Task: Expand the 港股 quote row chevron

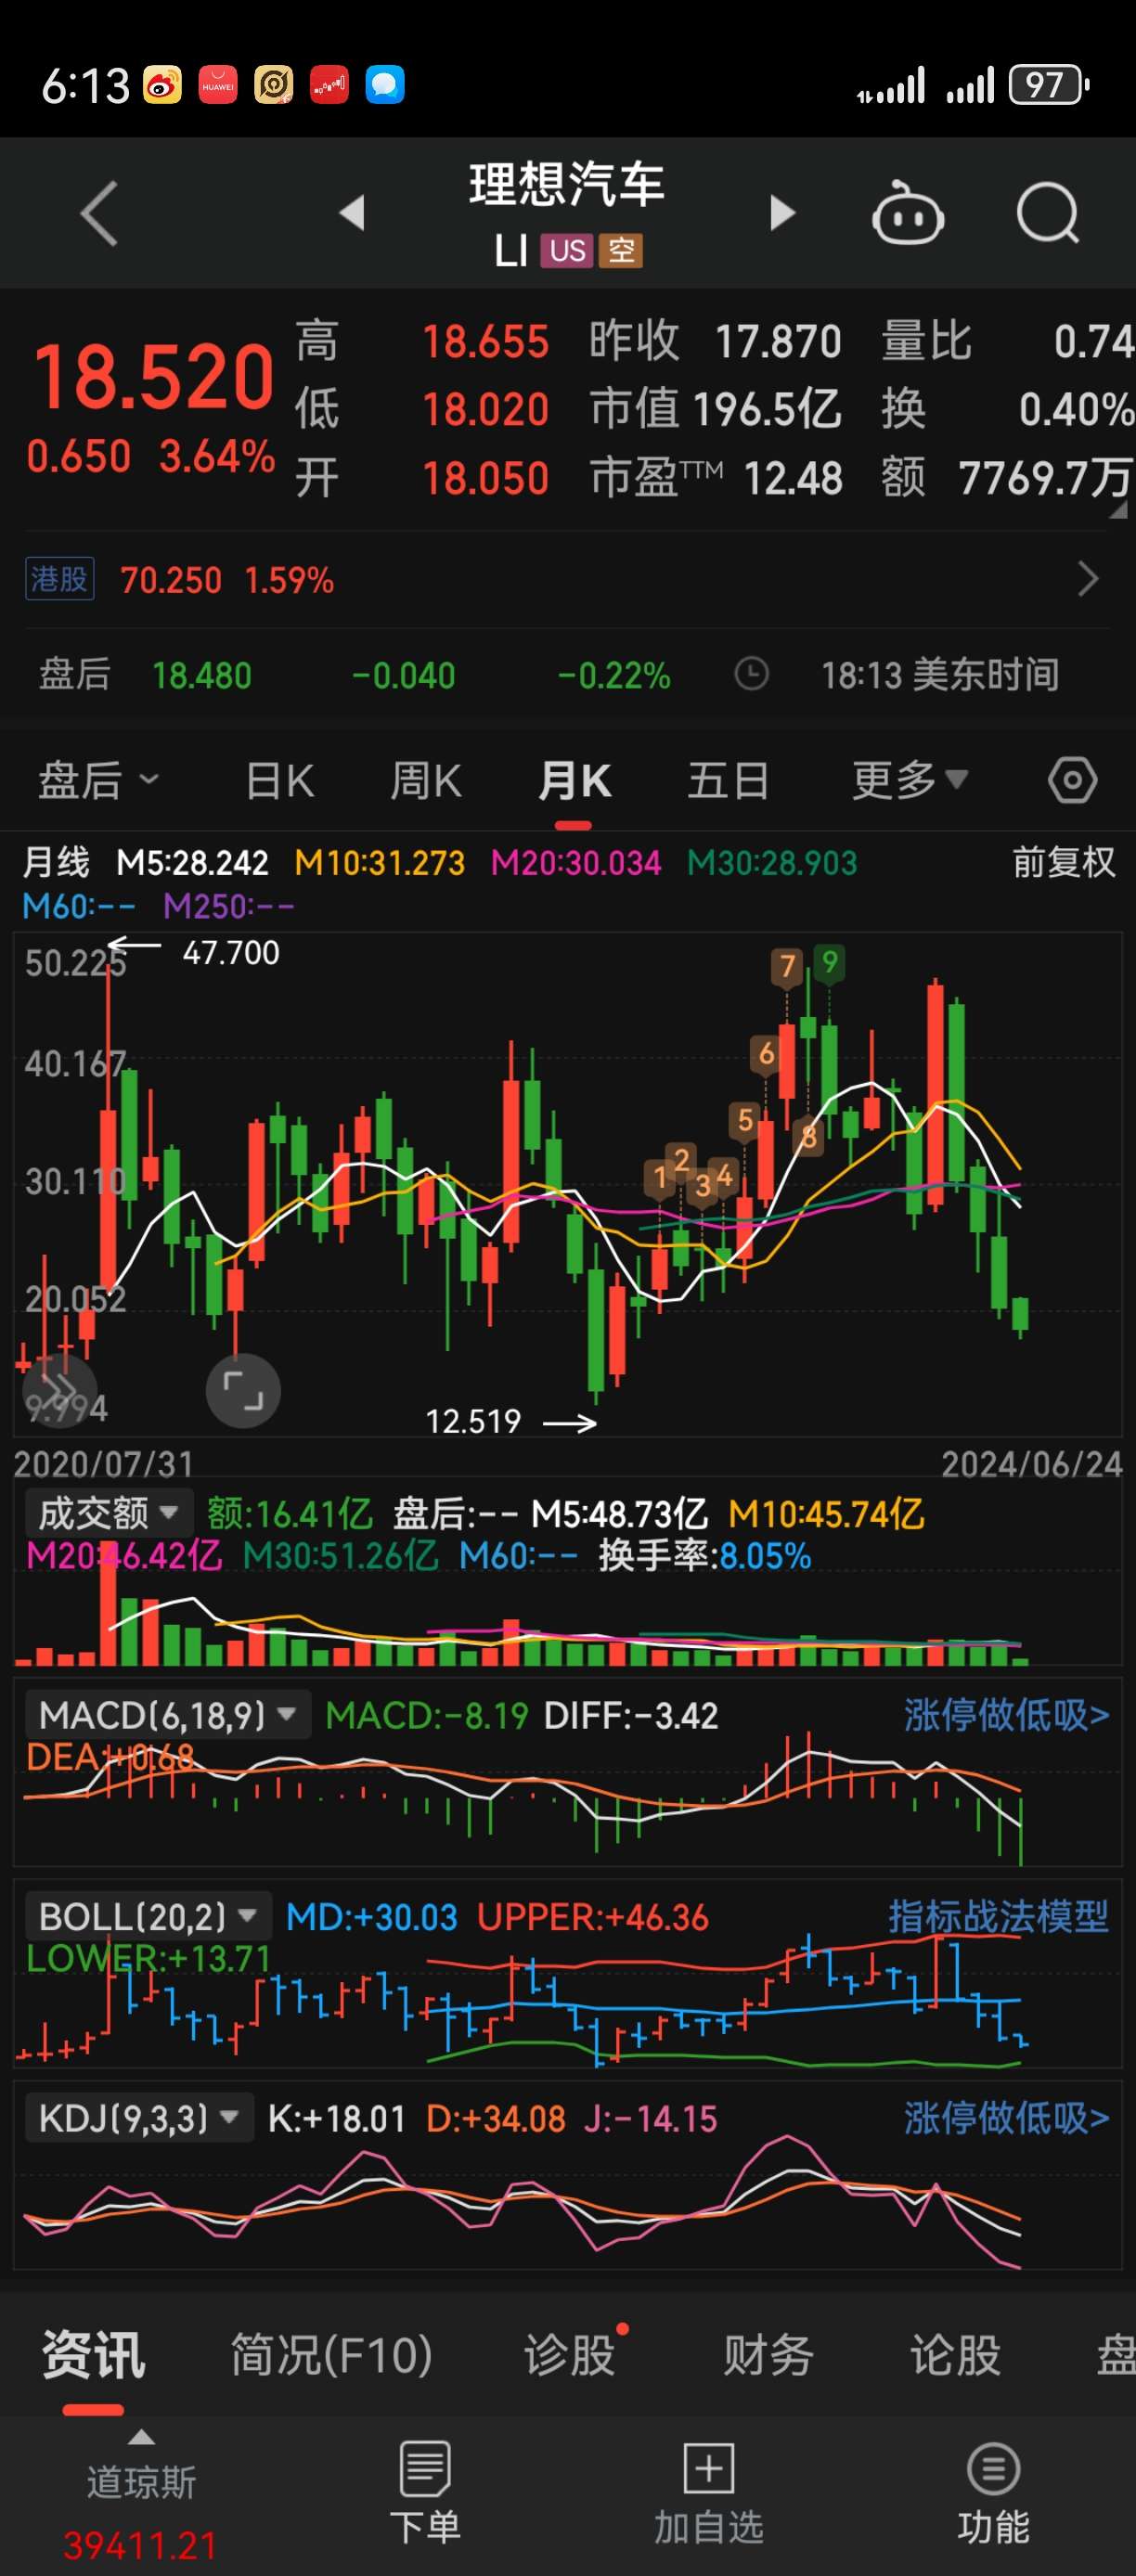Action: tap(1088, 579)
